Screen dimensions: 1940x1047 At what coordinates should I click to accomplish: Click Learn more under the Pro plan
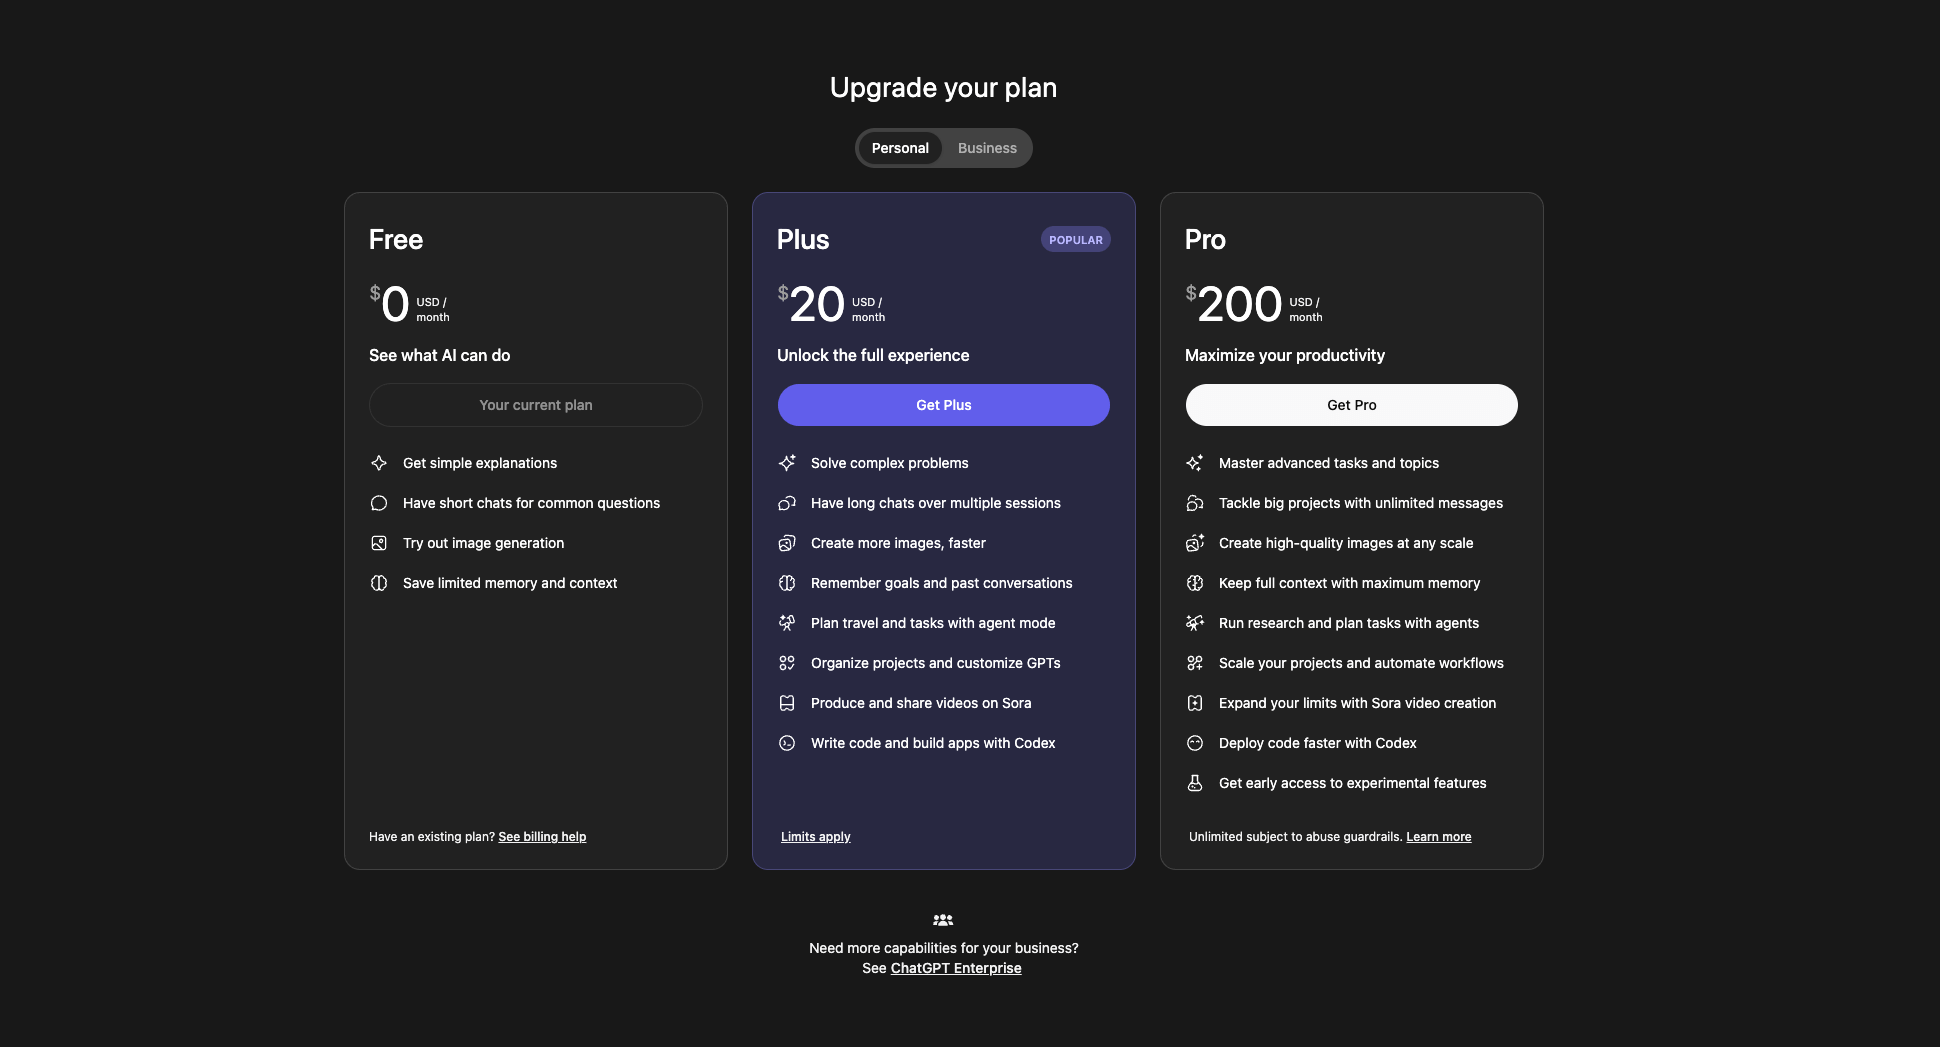1438,836
